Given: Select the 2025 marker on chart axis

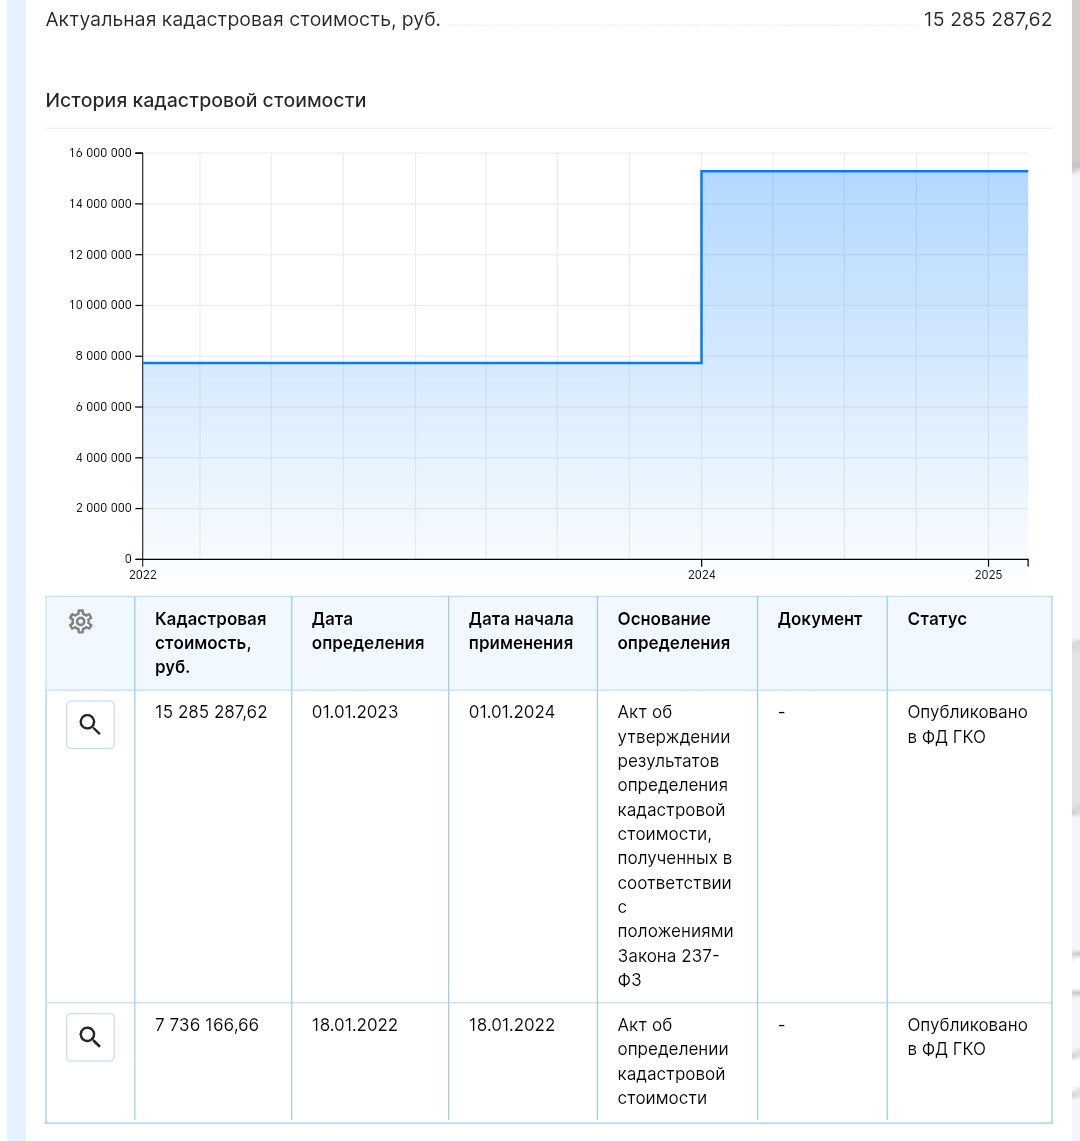Looking at the screenshot, I should [x=988, y=575].
